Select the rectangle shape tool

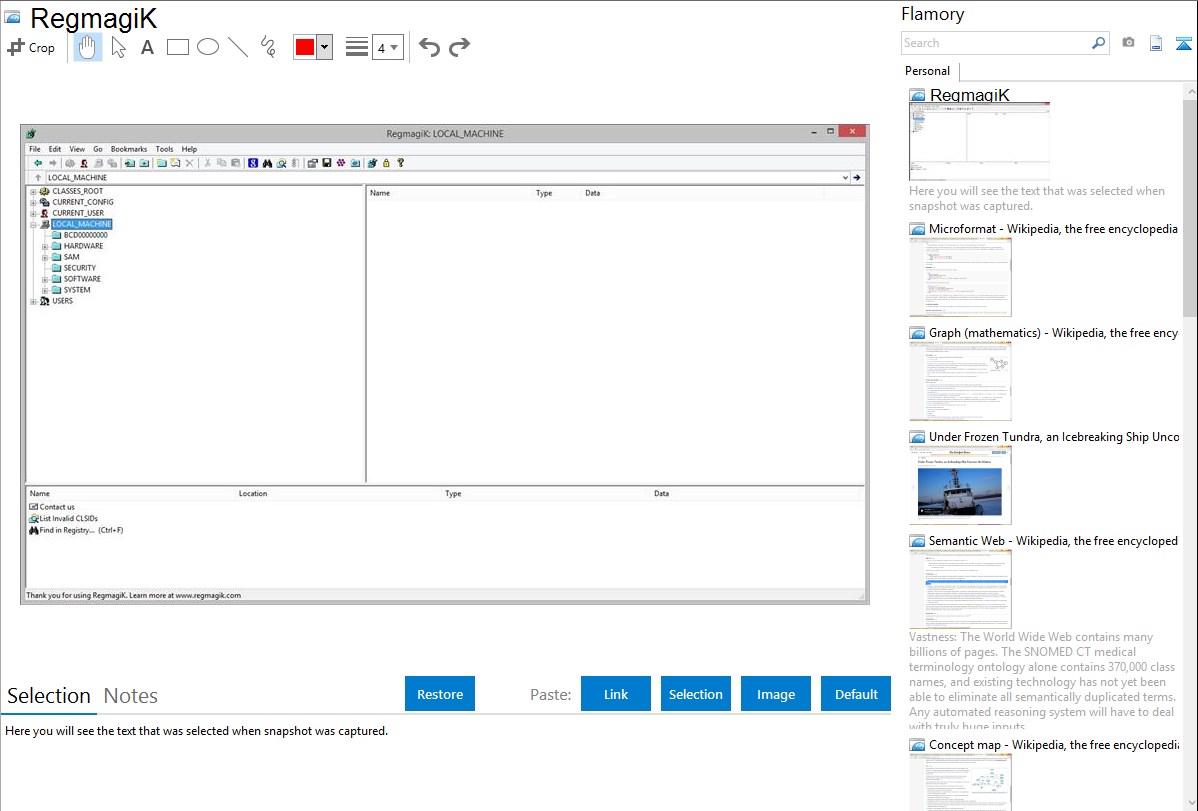177,47
